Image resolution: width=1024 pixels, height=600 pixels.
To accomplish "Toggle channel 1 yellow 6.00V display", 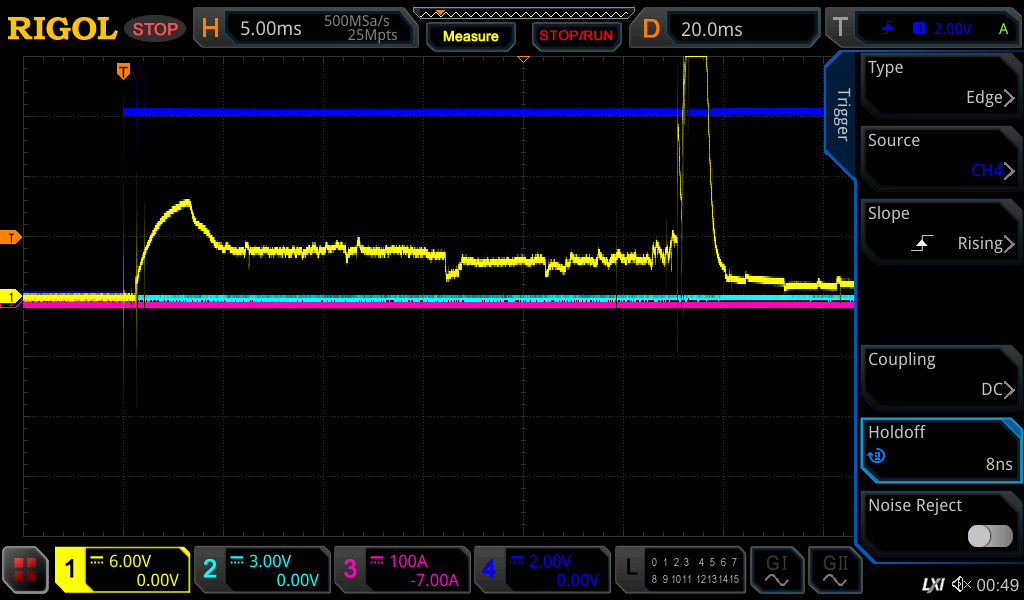I will [x=122, y=570].
